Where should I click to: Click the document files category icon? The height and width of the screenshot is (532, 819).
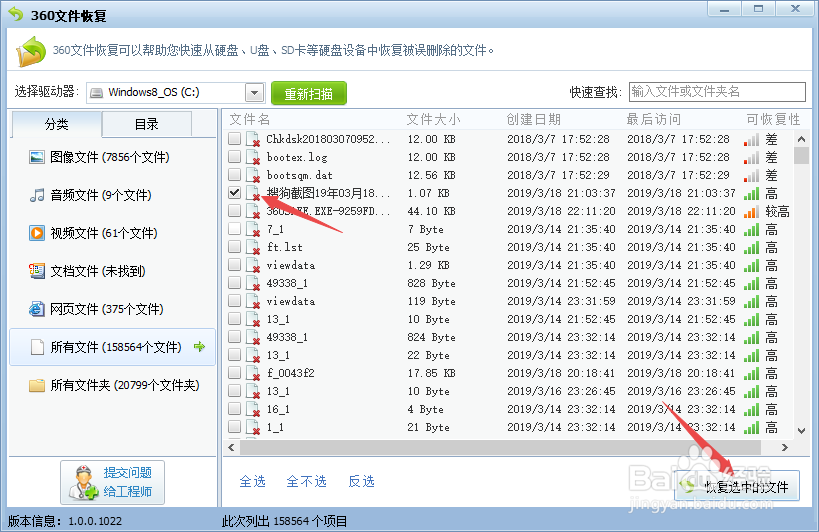pos(37,271)
